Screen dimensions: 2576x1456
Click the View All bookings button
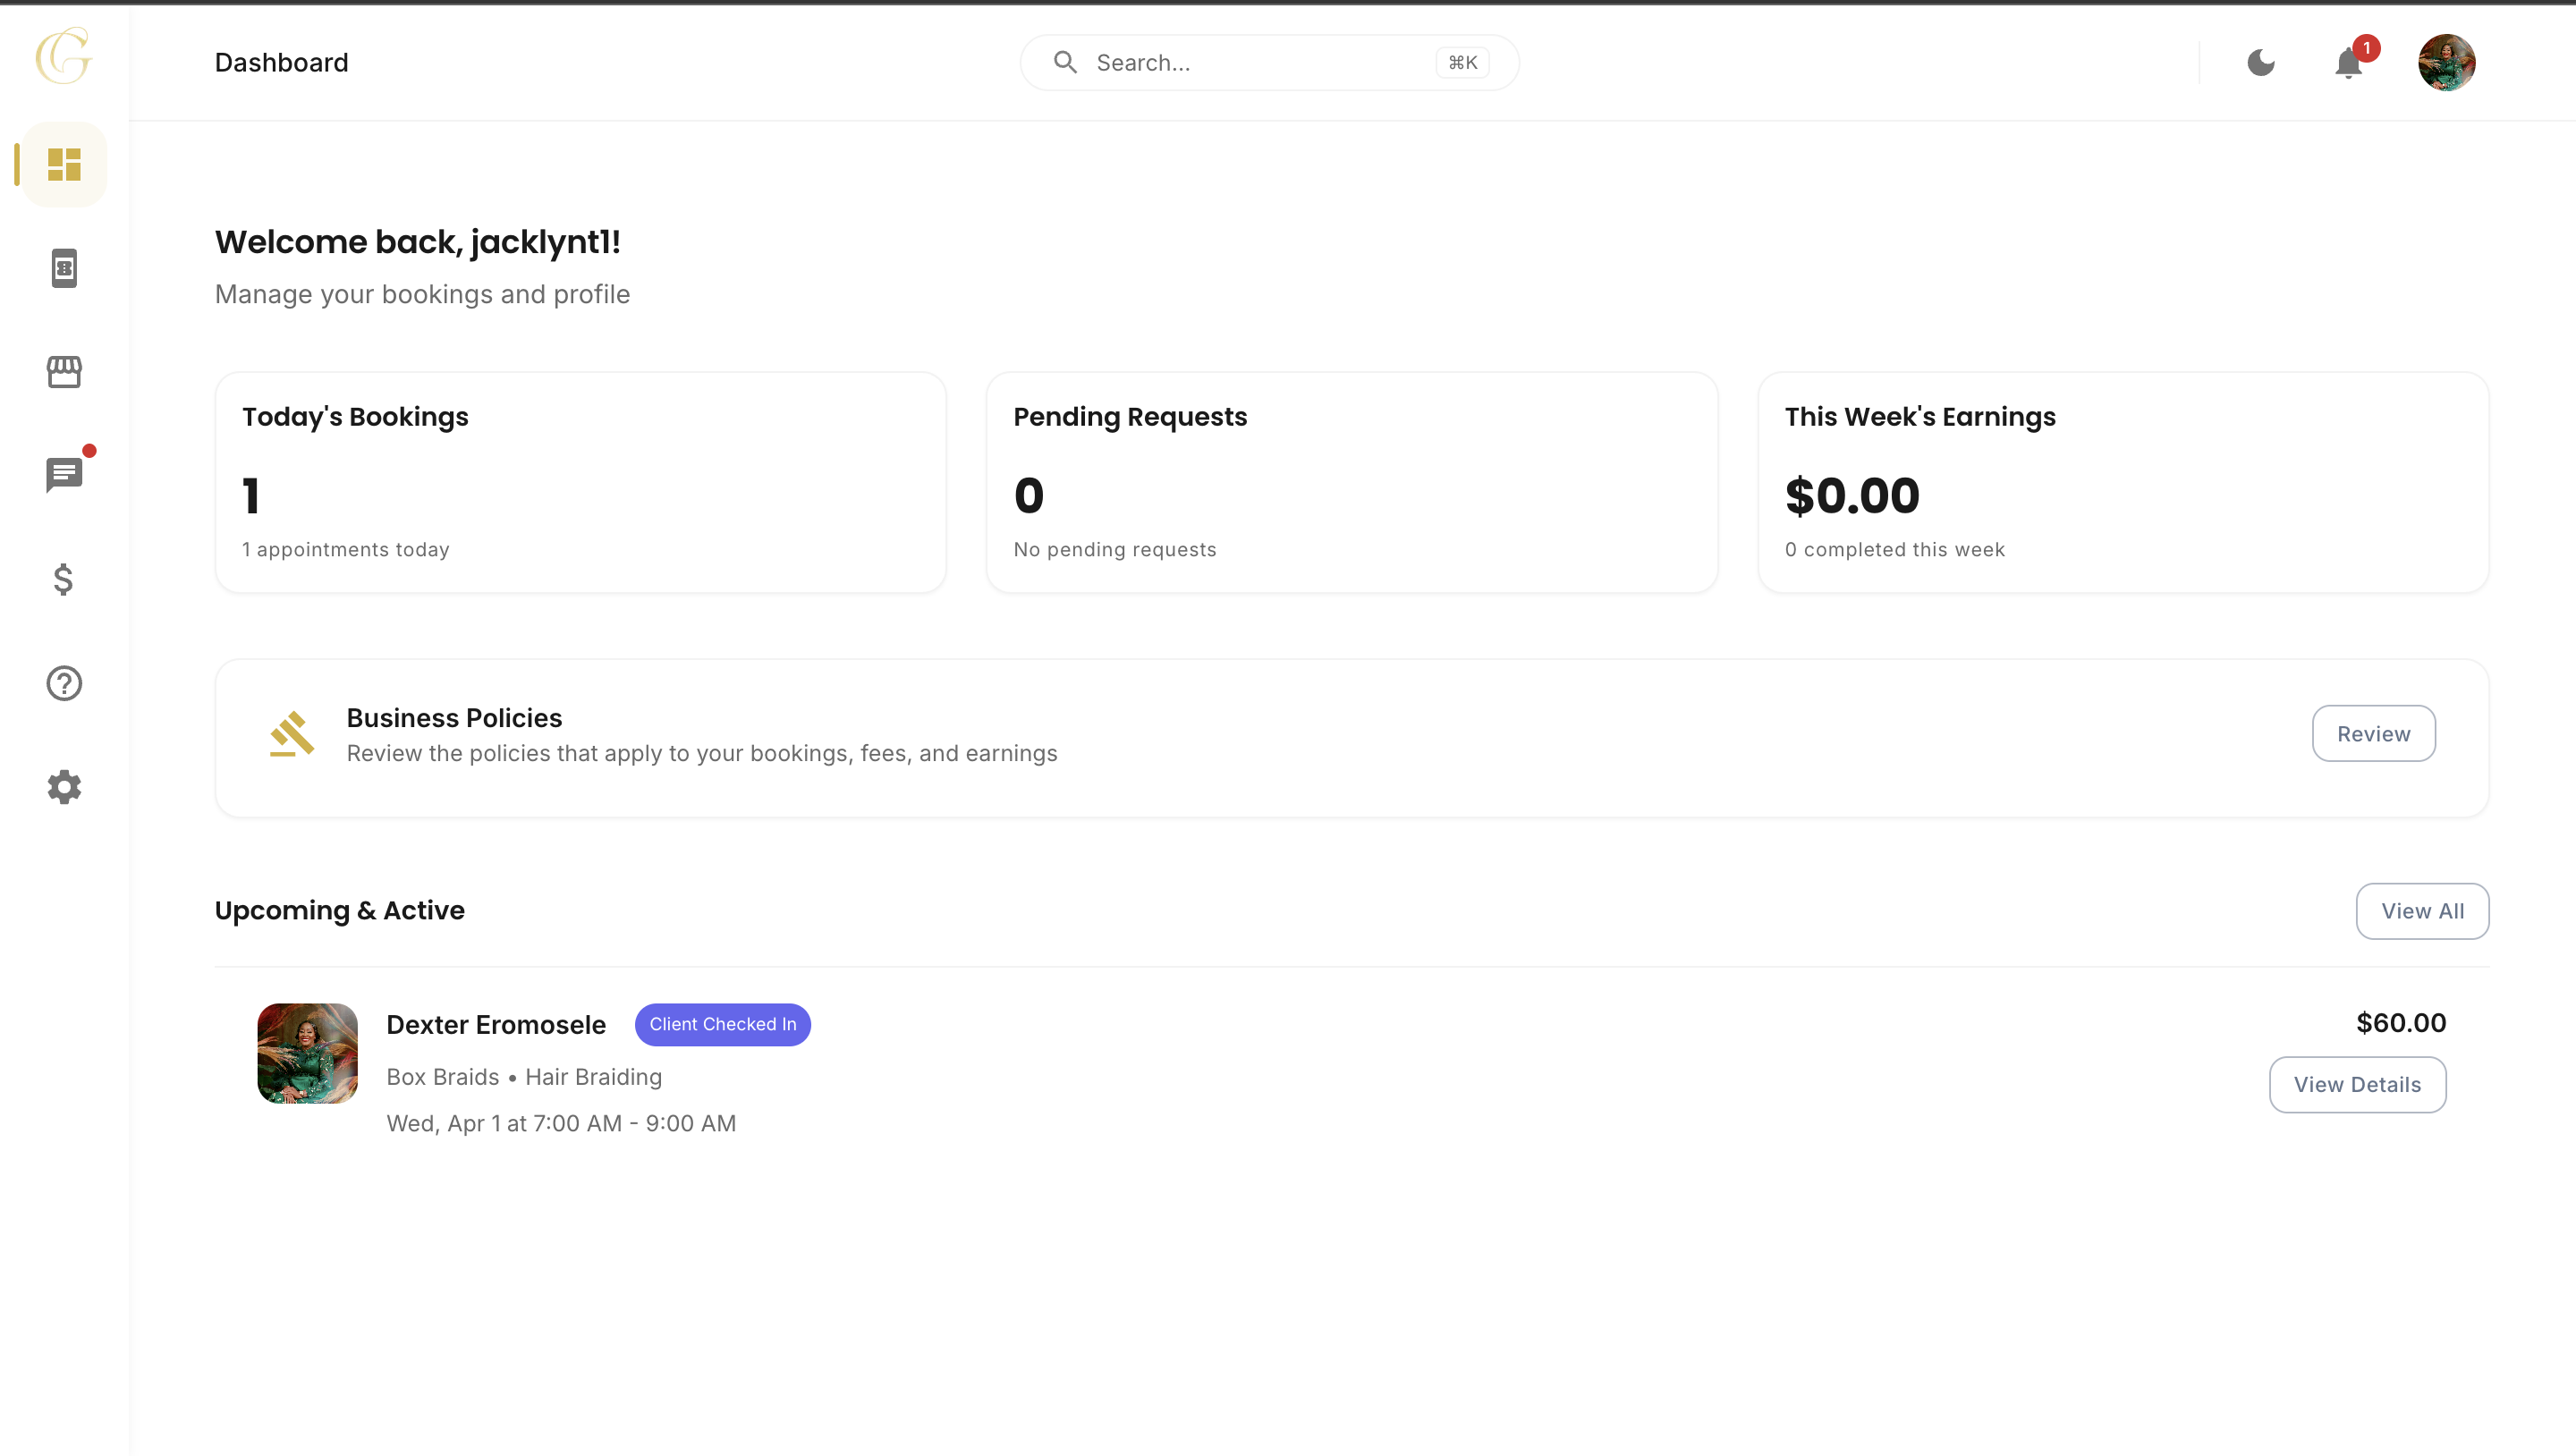[2421, 911]
